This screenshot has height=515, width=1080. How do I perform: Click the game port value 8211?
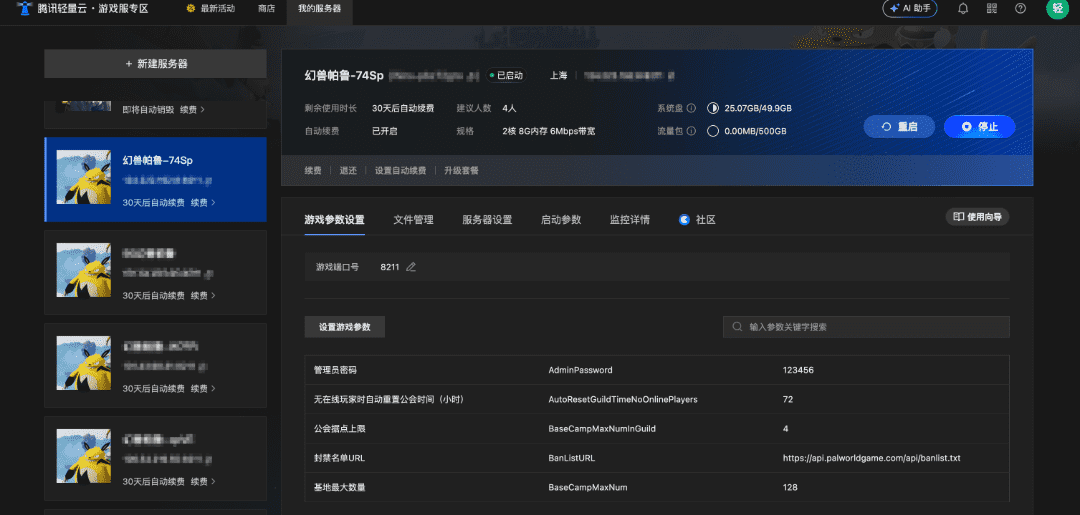pos(390,266)
